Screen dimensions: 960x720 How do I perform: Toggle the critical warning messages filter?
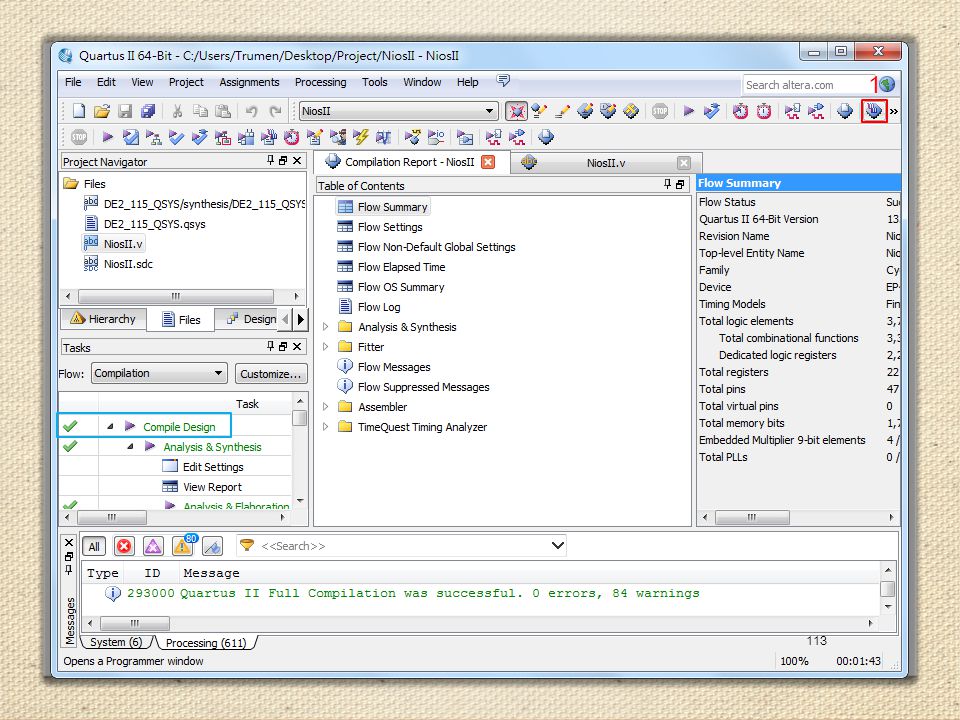(x=153, y=546)
